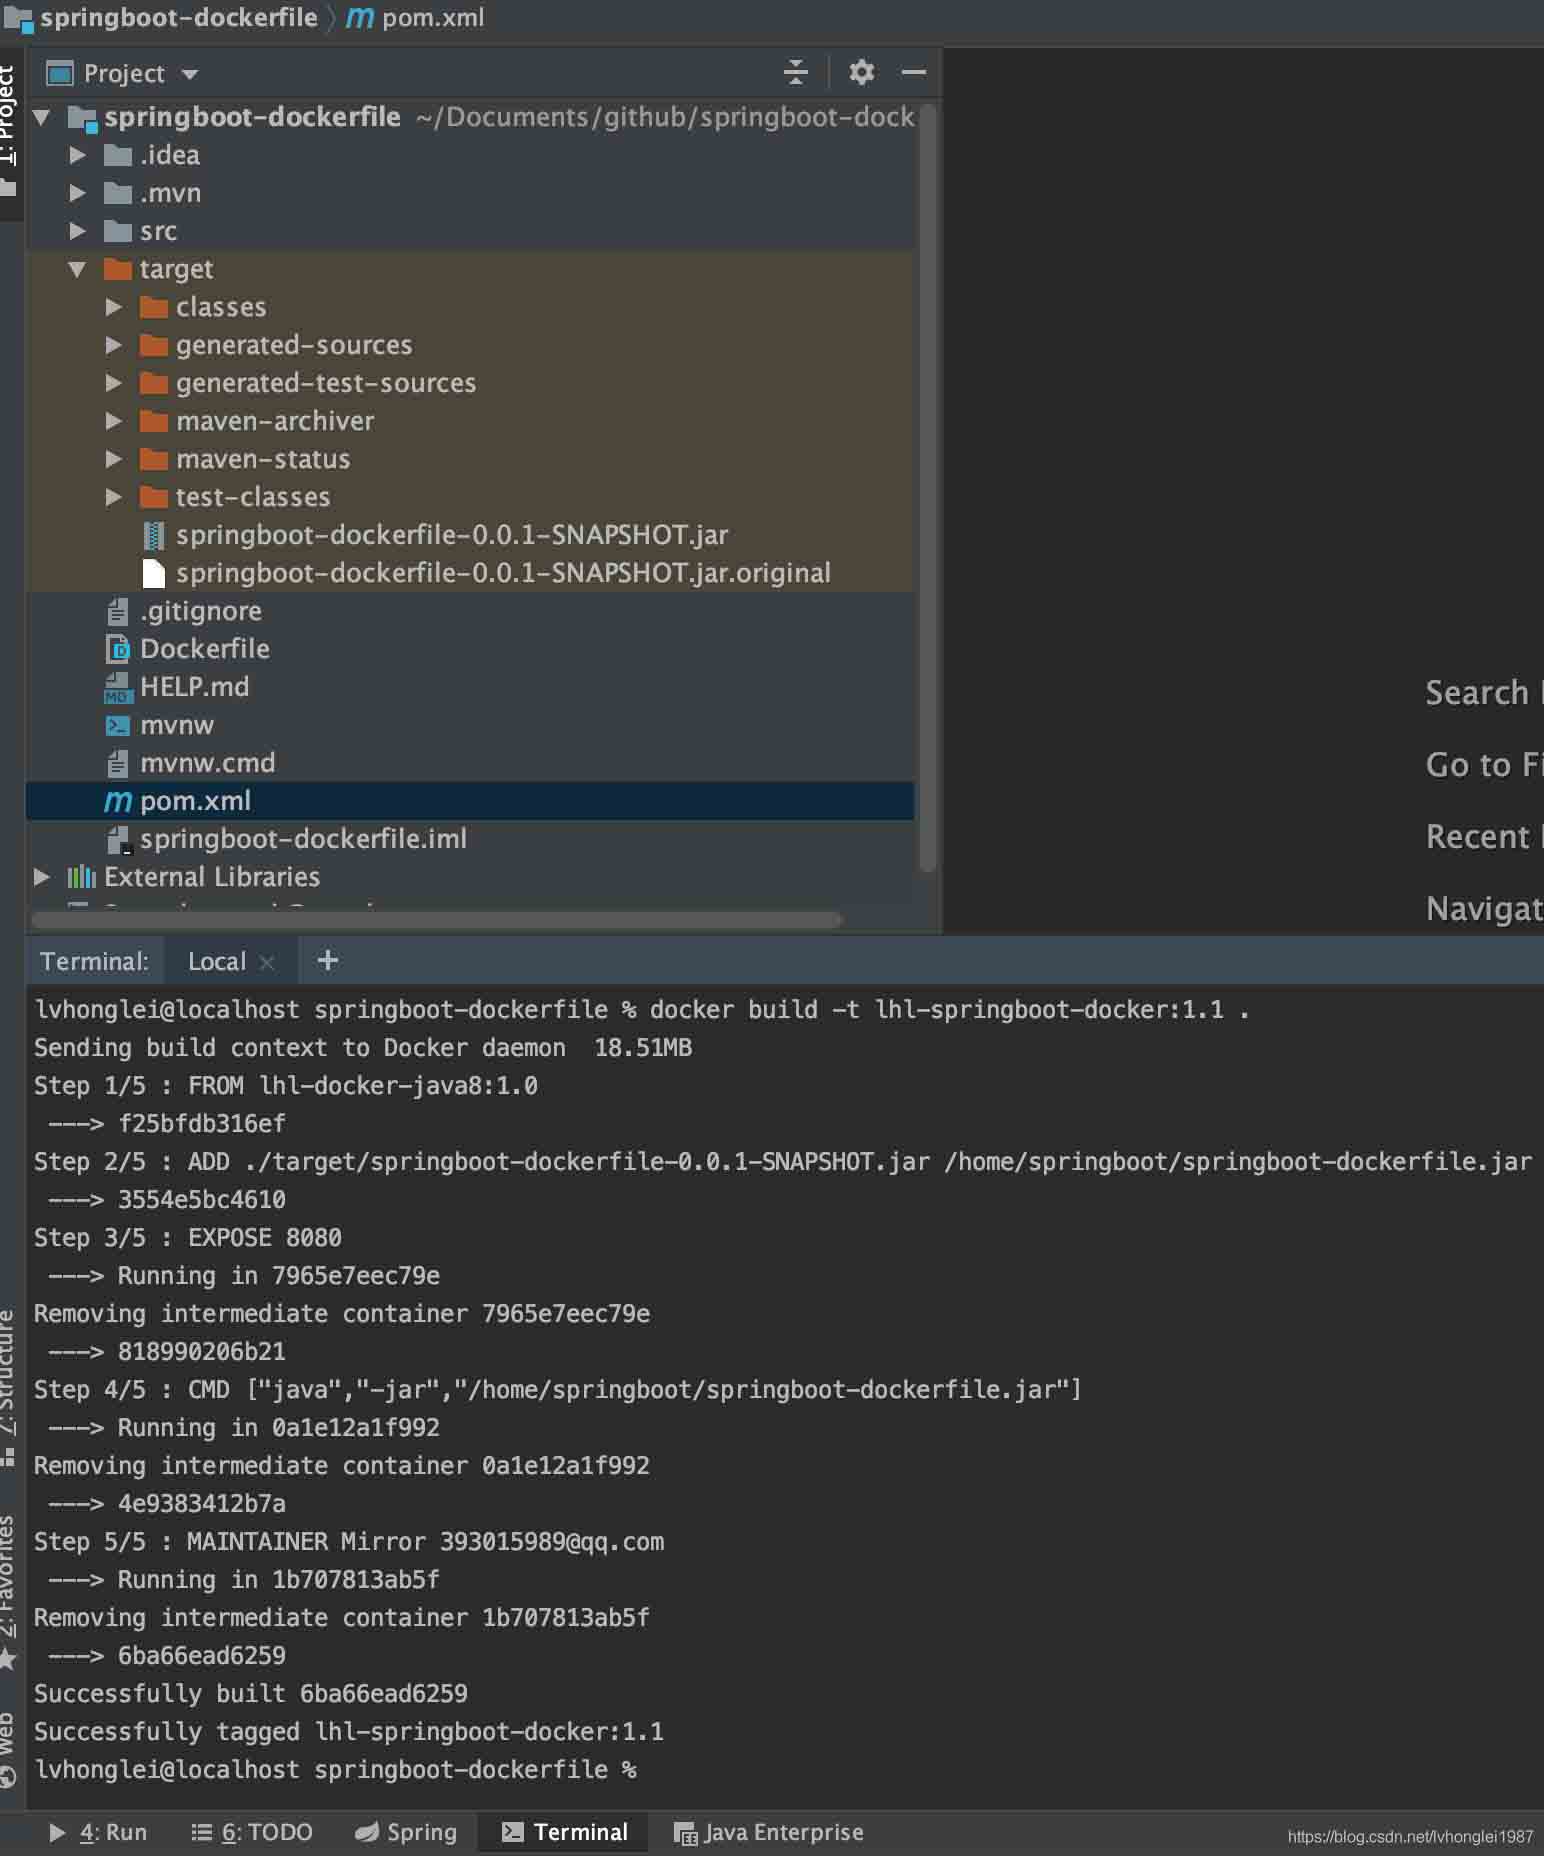
Task: Select the .gitignore file icon
Action: pos(118,611)
